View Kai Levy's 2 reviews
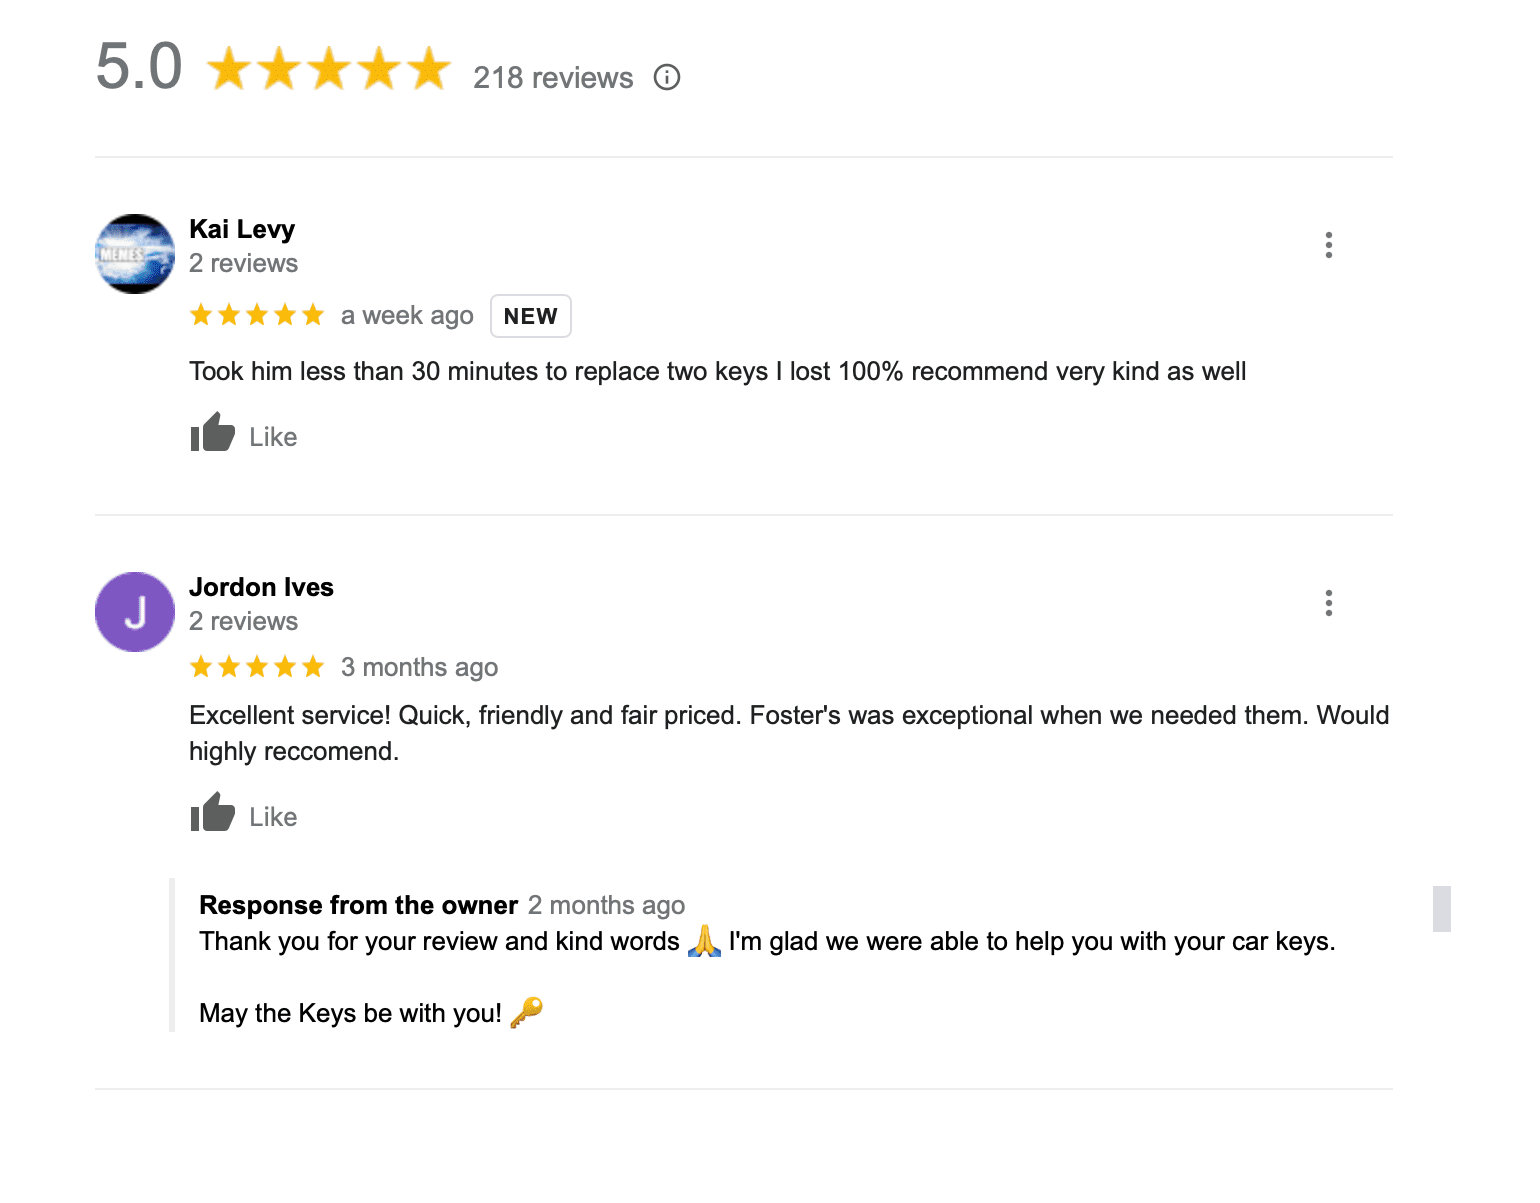1540x1203 pixels. click(243, 263)
